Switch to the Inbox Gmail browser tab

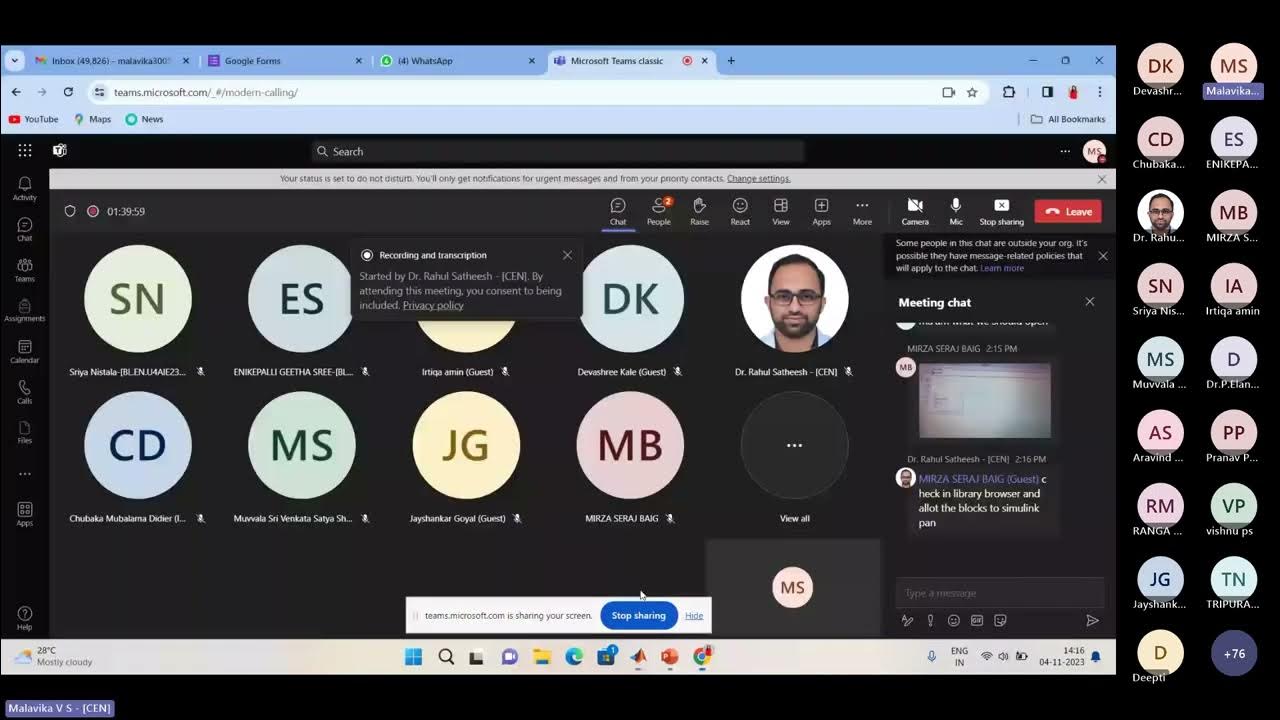pyautogui.click(x=111, y=61)
